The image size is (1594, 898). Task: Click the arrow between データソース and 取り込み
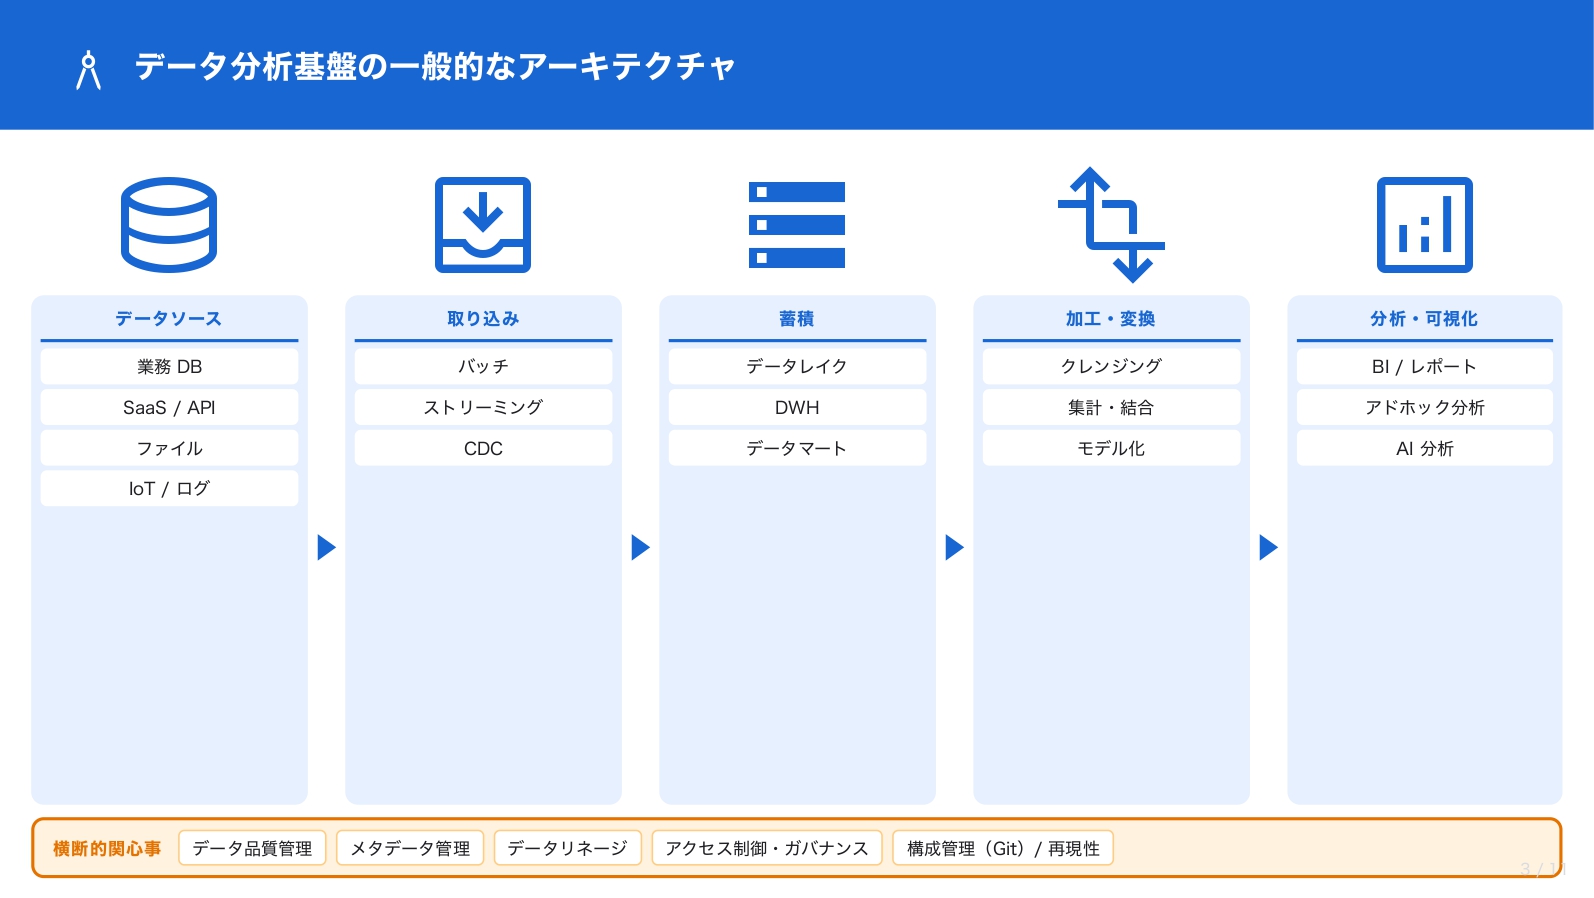(326, 547)
